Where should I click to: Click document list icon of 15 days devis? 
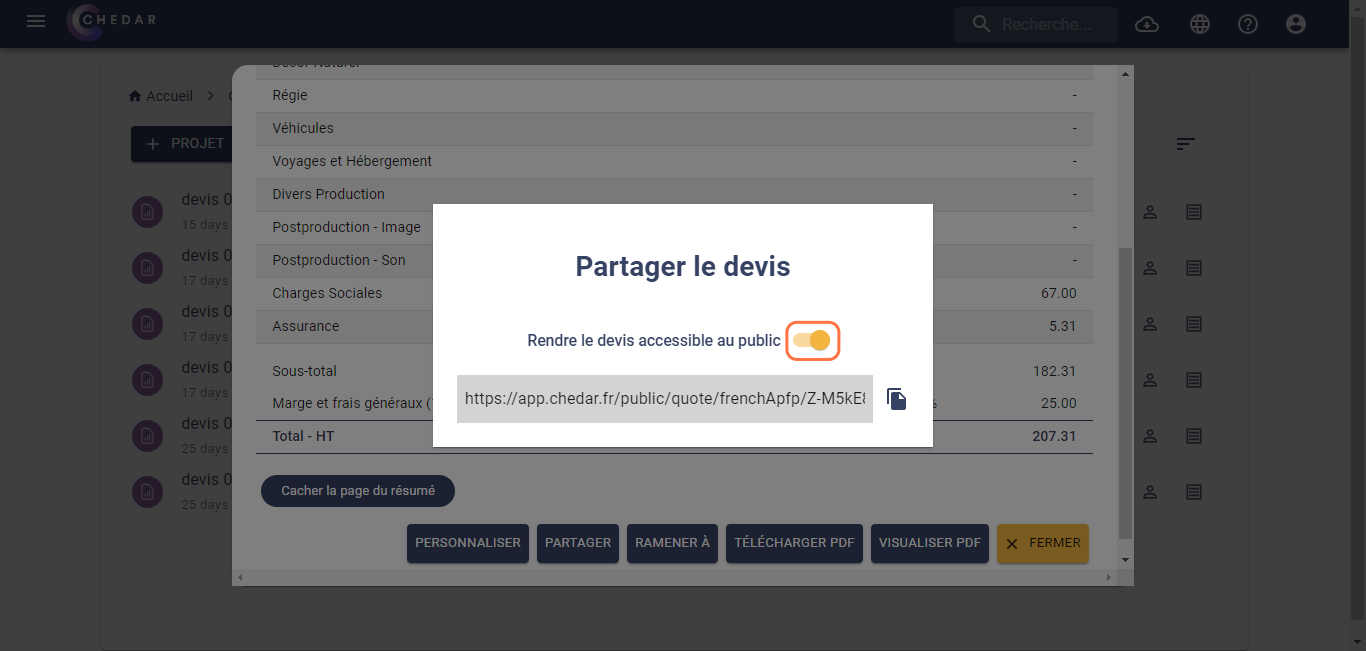coord(1193,212)
